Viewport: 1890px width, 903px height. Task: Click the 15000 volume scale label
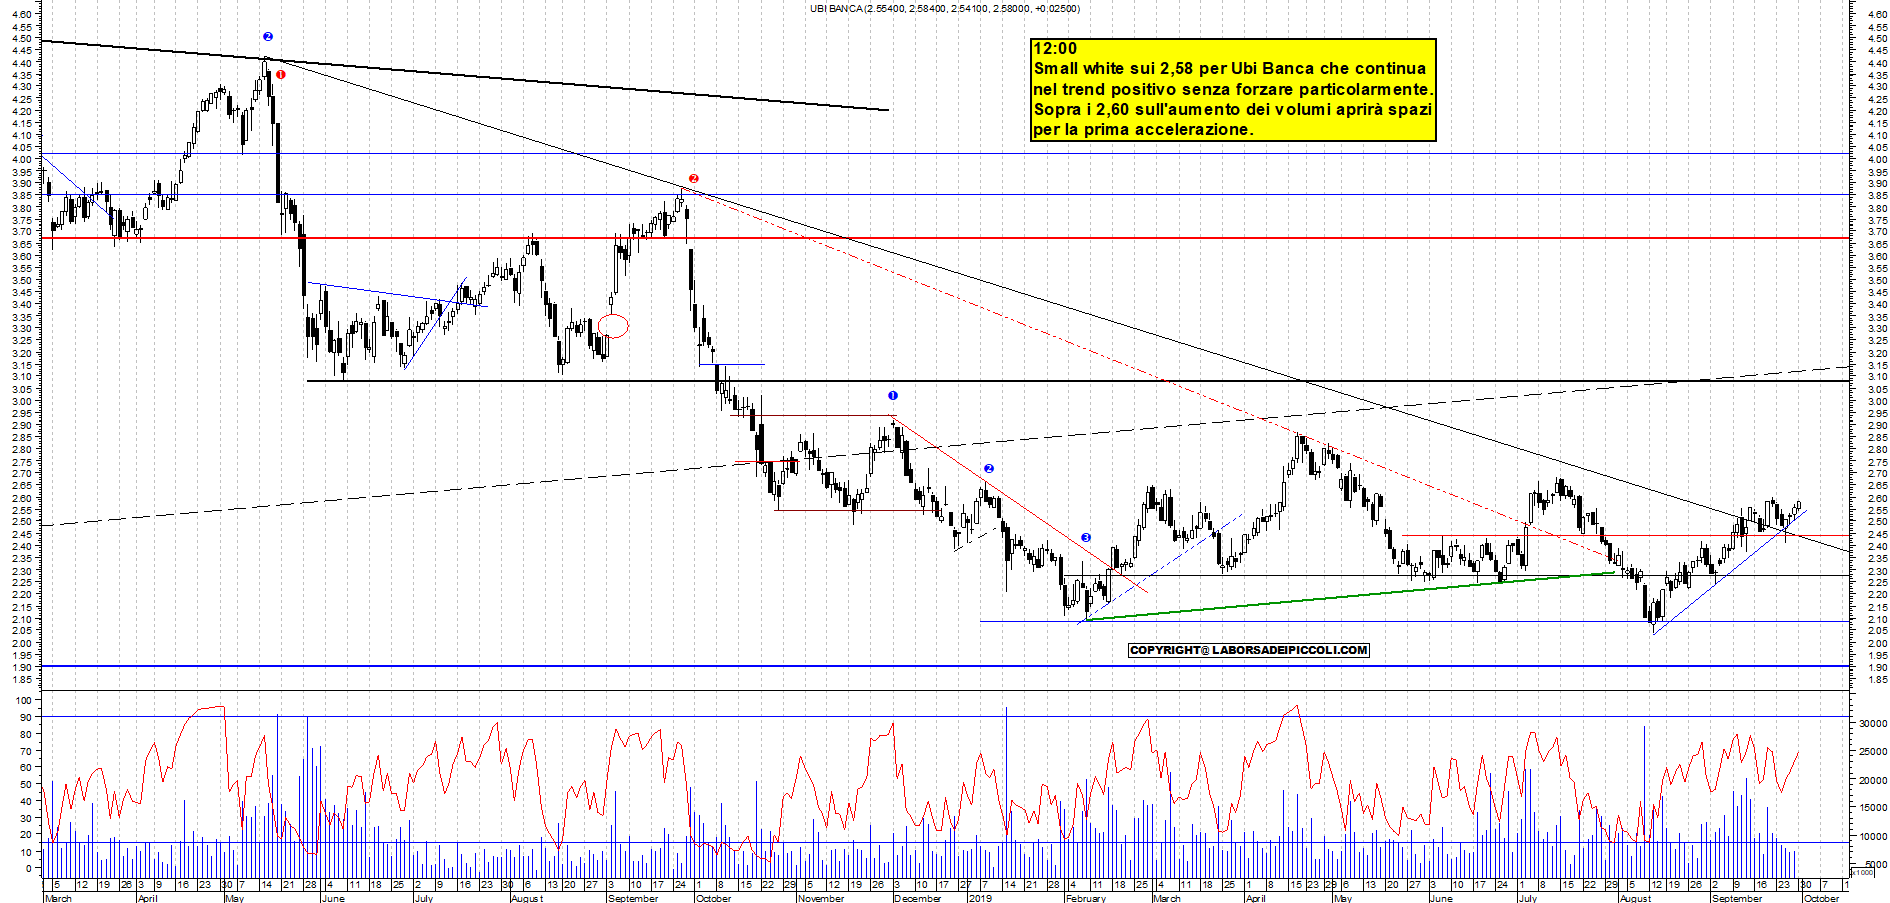[x=1872, y=808]
